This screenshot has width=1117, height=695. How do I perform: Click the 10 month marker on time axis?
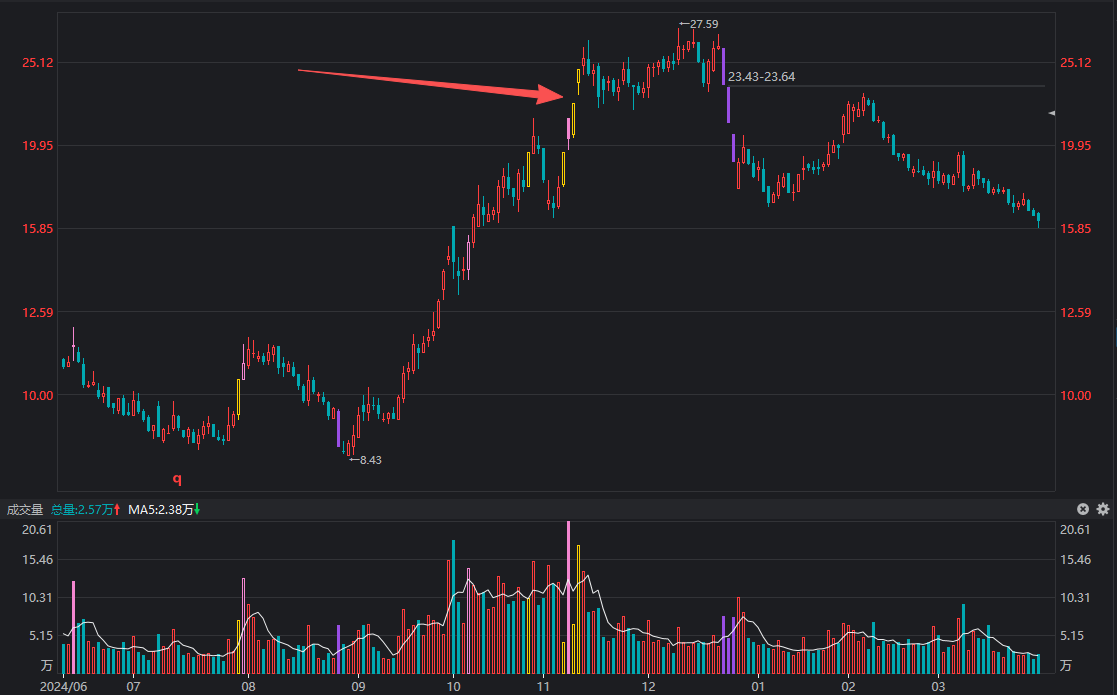click(453, 687)
